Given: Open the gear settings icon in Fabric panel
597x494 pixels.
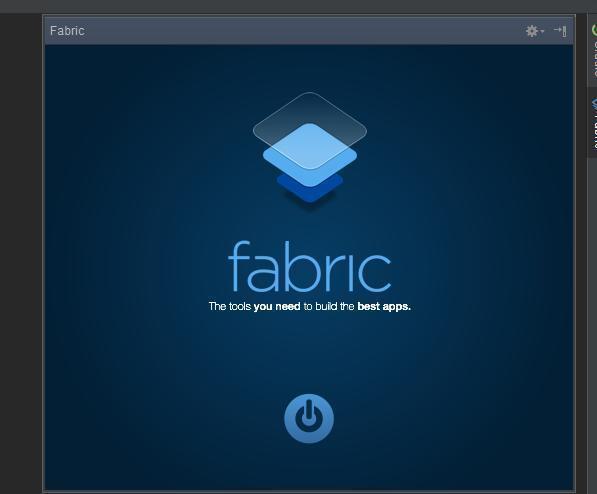Looking at the screenshot, I should [532, 31].
